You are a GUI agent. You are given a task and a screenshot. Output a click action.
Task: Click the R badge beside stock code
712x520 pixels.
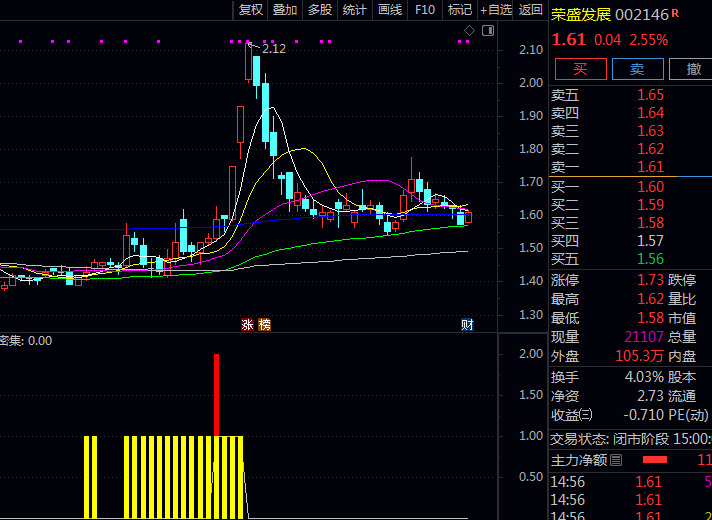(x=675, y=13)
